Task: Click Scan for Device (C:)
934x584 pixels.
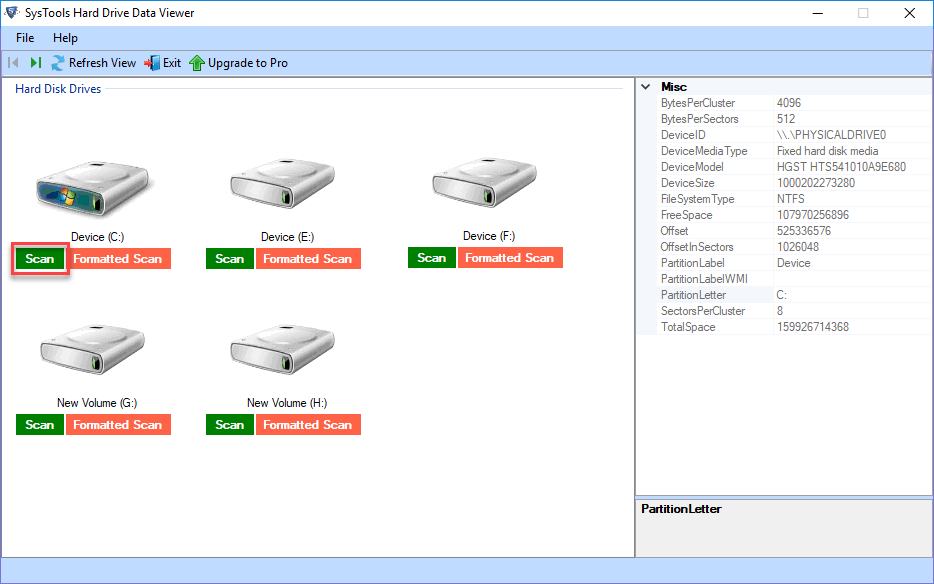Action: (x=40, y=259)
